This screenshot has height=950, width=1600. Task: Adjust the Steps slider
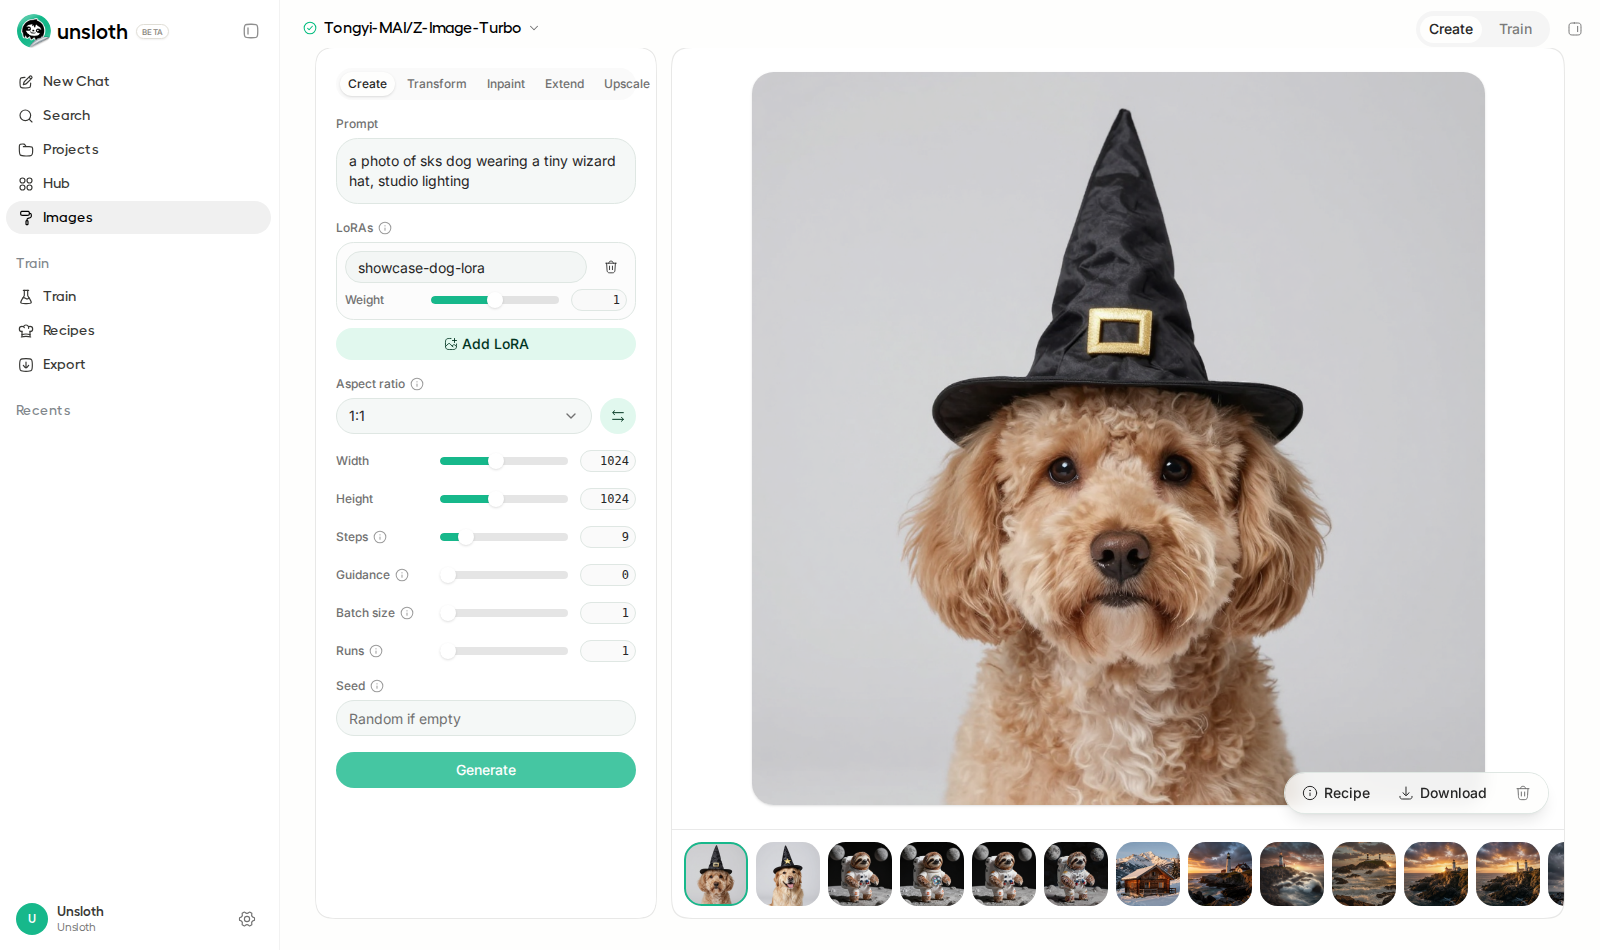point(504,537)
